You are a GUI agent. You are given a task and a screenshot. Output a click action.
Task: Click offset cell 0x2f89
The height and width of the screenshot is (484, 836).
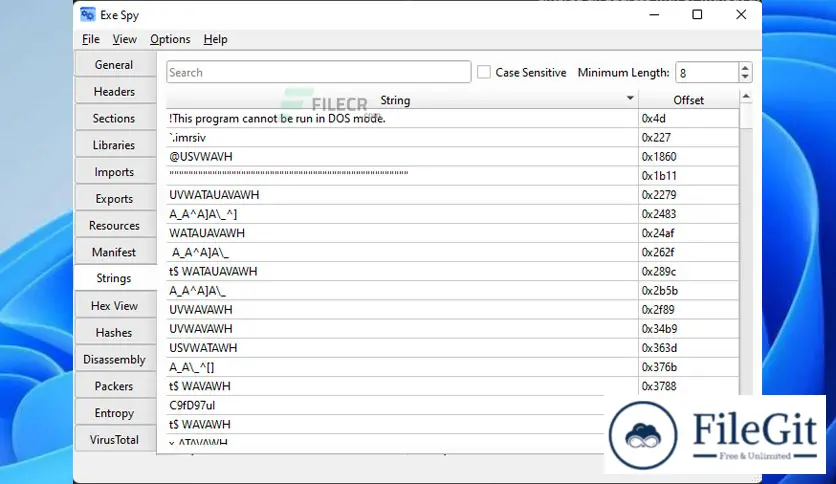click(688, 310)
